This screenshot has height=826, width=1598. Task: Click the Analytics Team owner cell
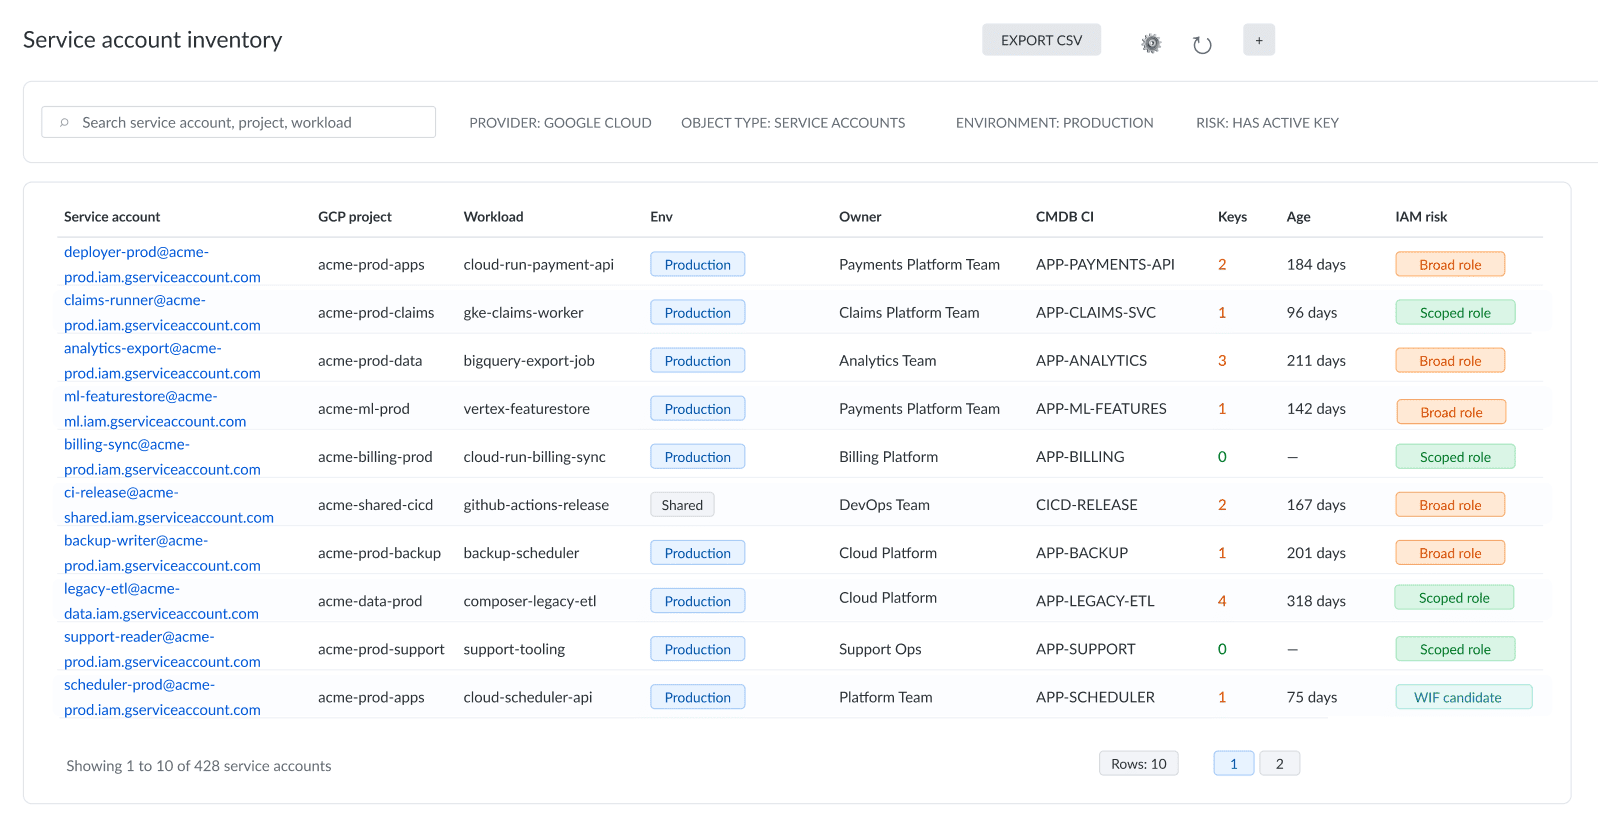point(888,361)
